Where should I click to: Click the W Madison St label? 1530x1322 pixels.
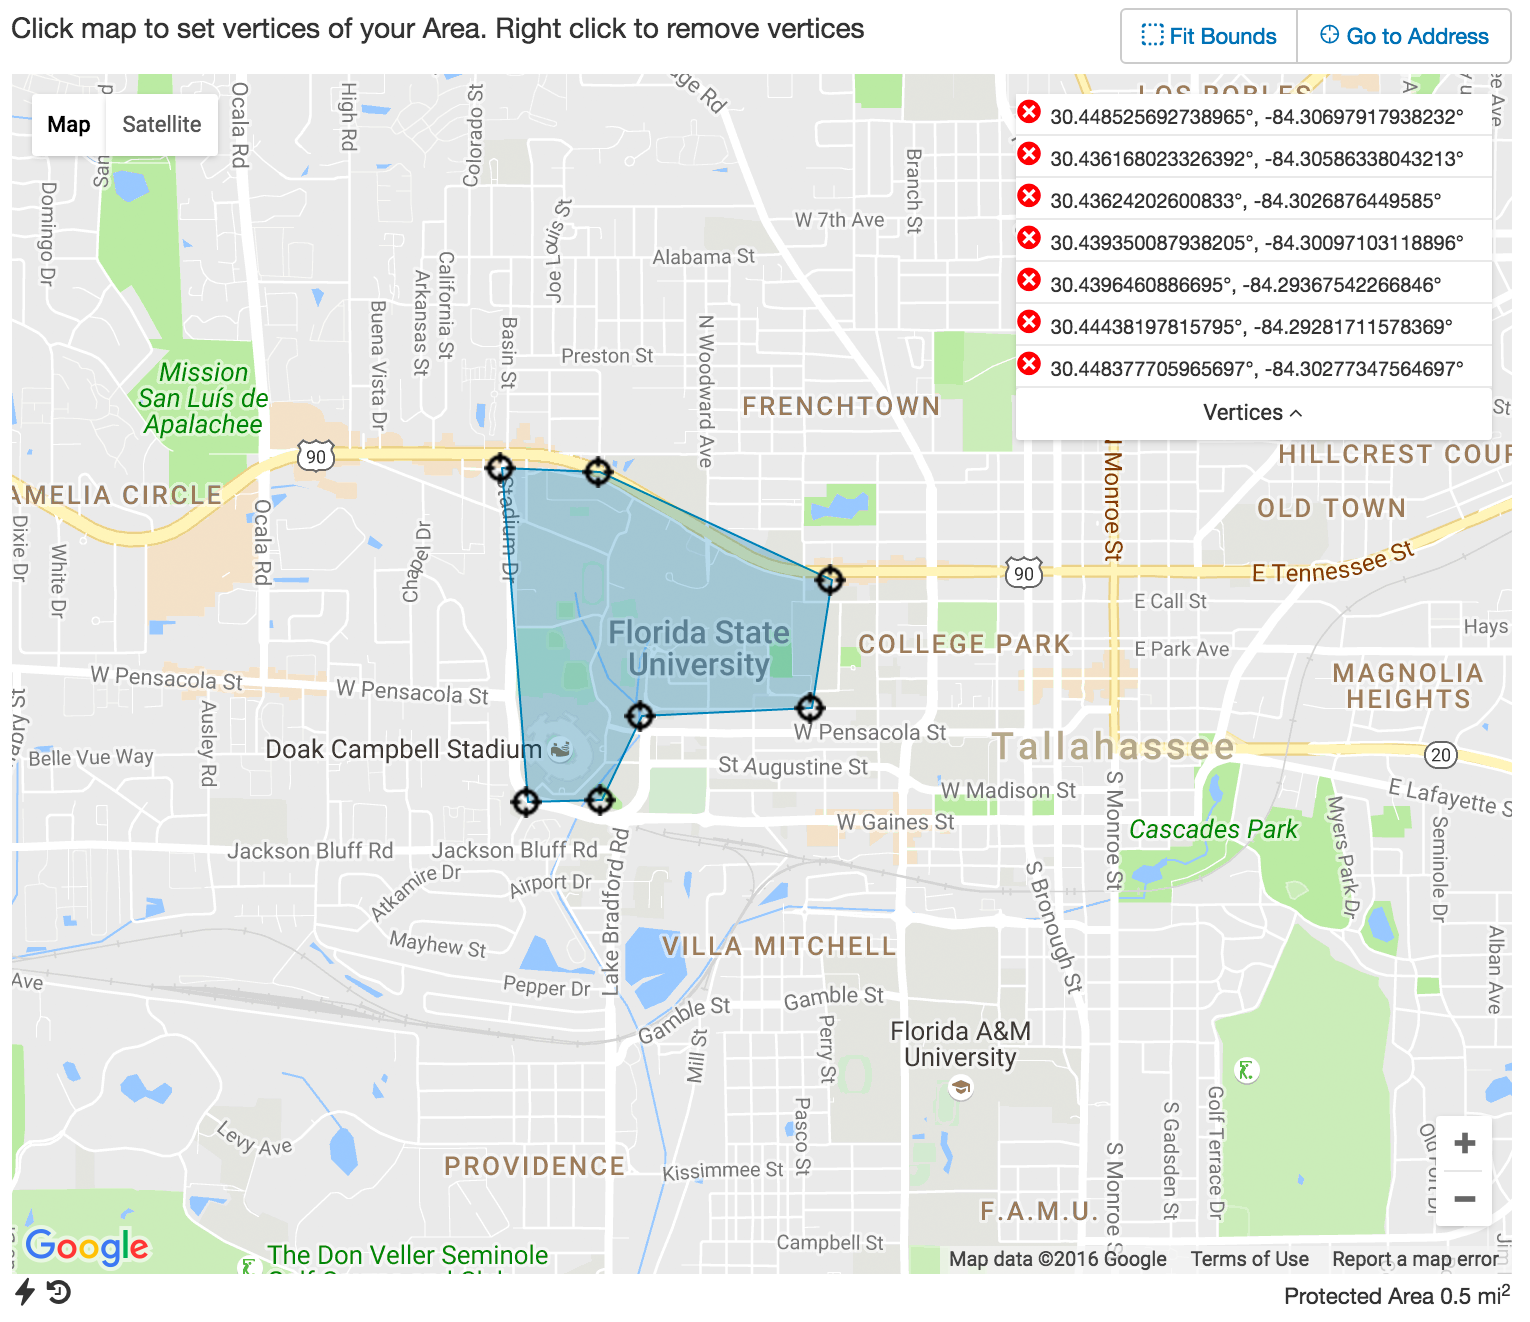point(1008,790)
